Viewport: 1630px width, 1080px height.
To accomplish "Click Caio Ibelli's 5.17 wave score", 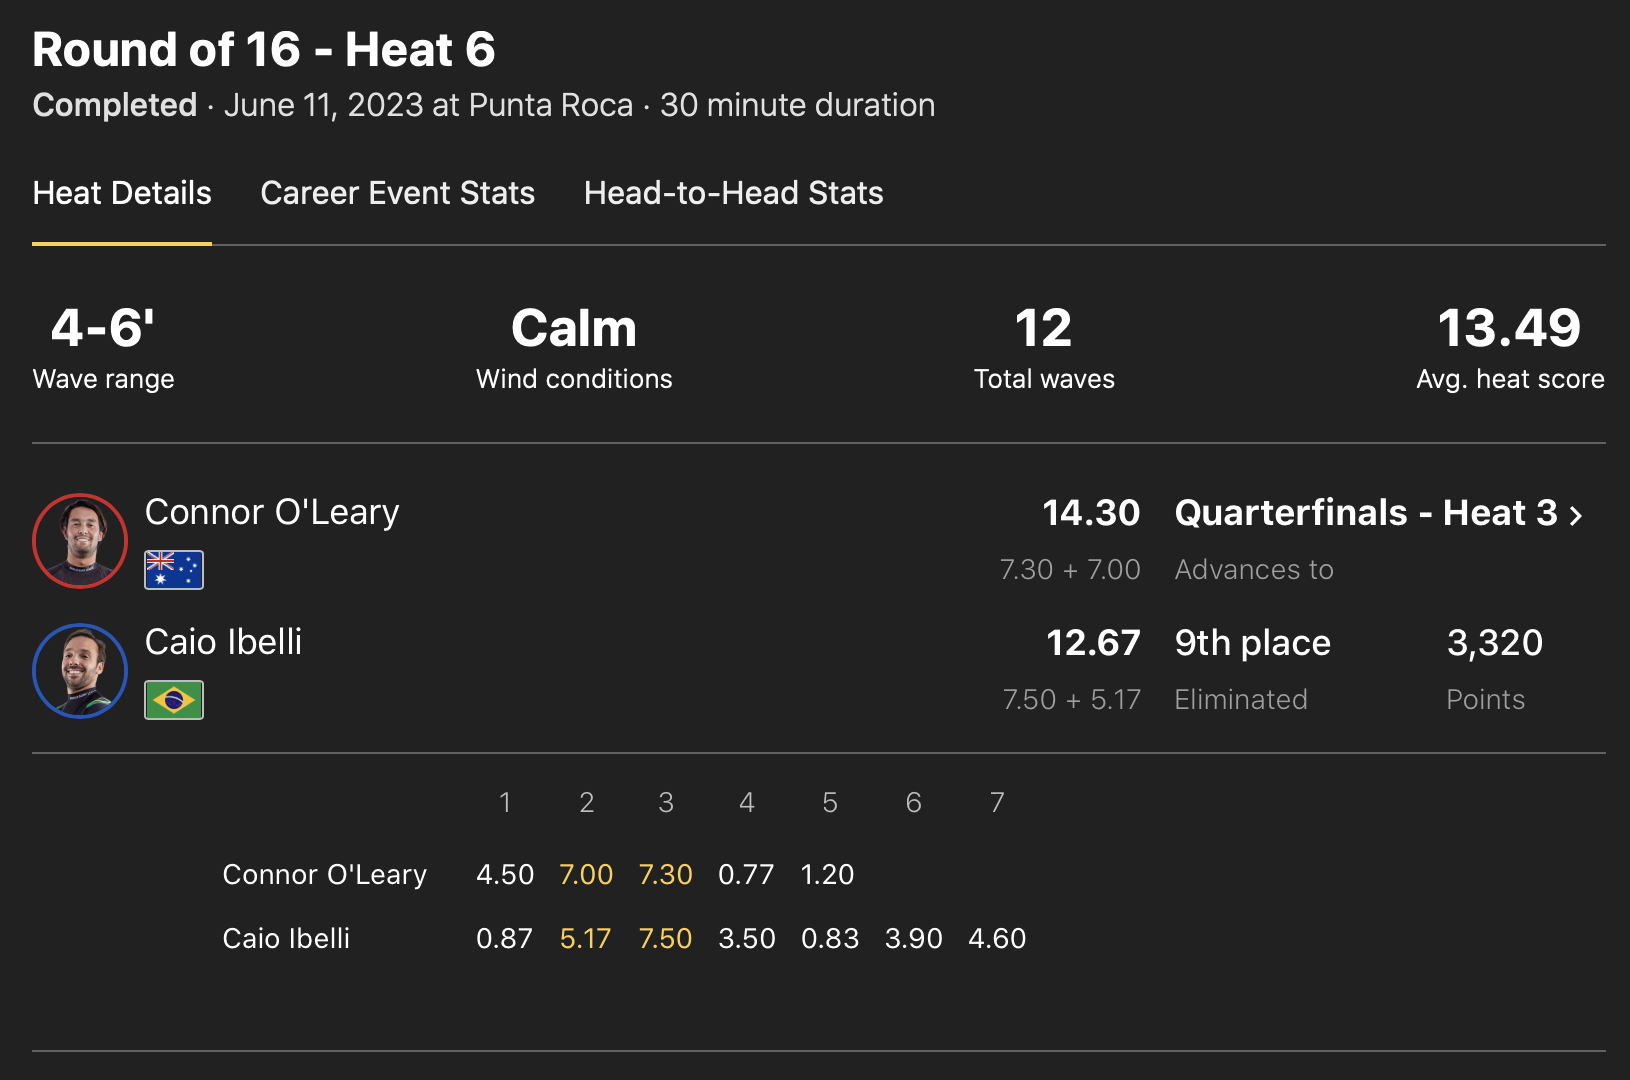I will [585, 939].
